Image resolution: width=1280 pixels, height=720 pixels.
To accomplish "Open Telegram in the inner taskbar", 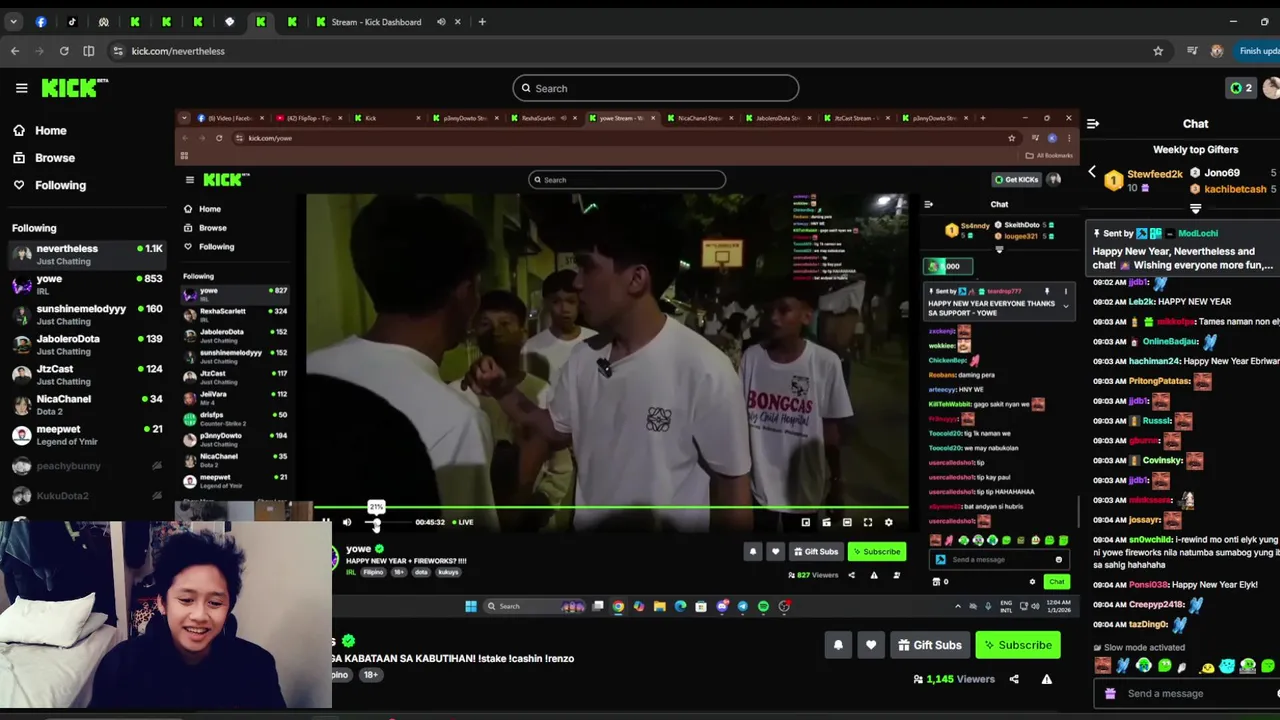I will pos(742,606).
